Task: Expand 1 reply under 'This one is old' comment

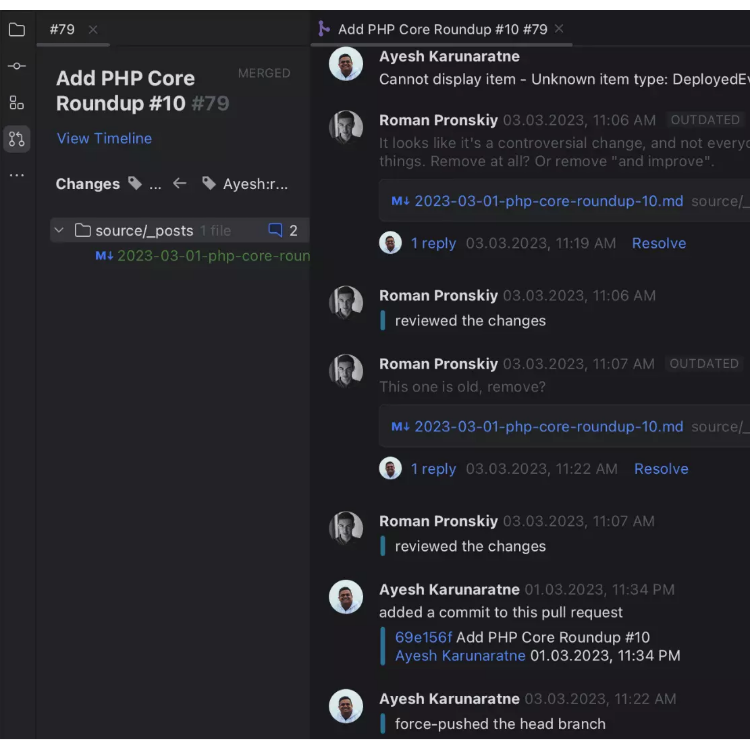Action: [433, 469]
